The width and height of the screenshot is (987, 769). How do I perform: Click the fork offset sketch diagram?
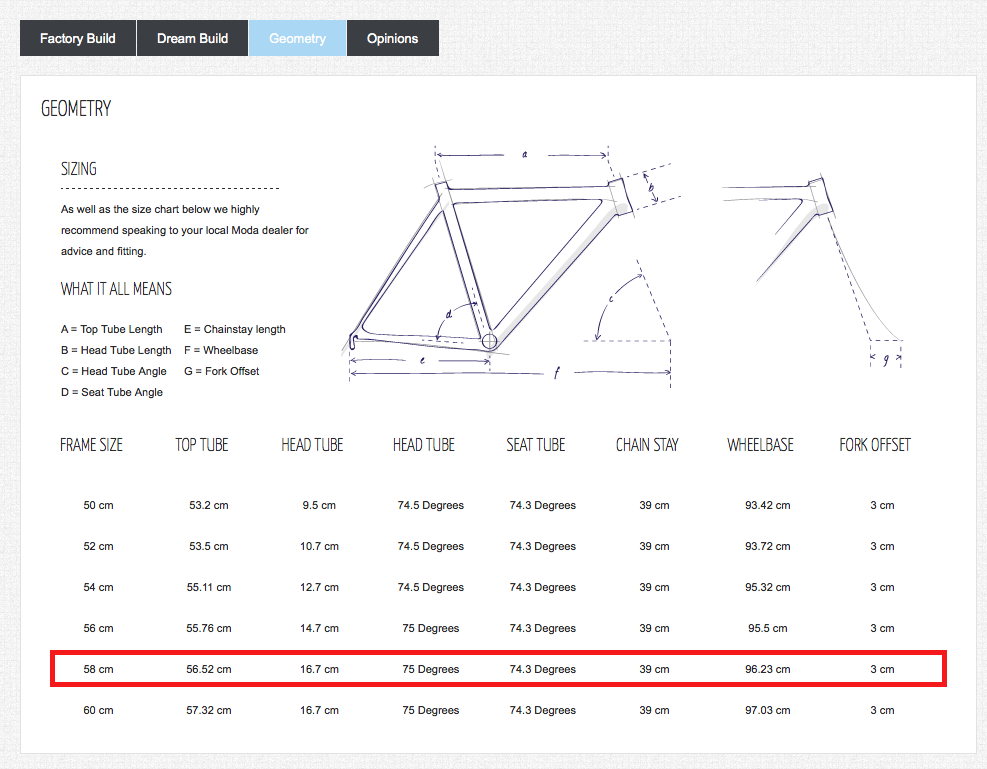(812, 265)
